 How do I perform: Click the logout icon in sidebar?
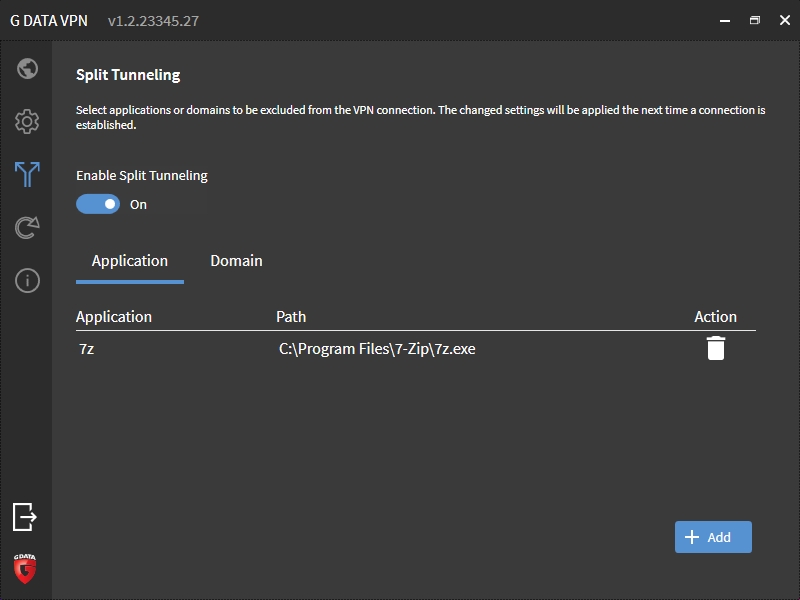[24, 517]
